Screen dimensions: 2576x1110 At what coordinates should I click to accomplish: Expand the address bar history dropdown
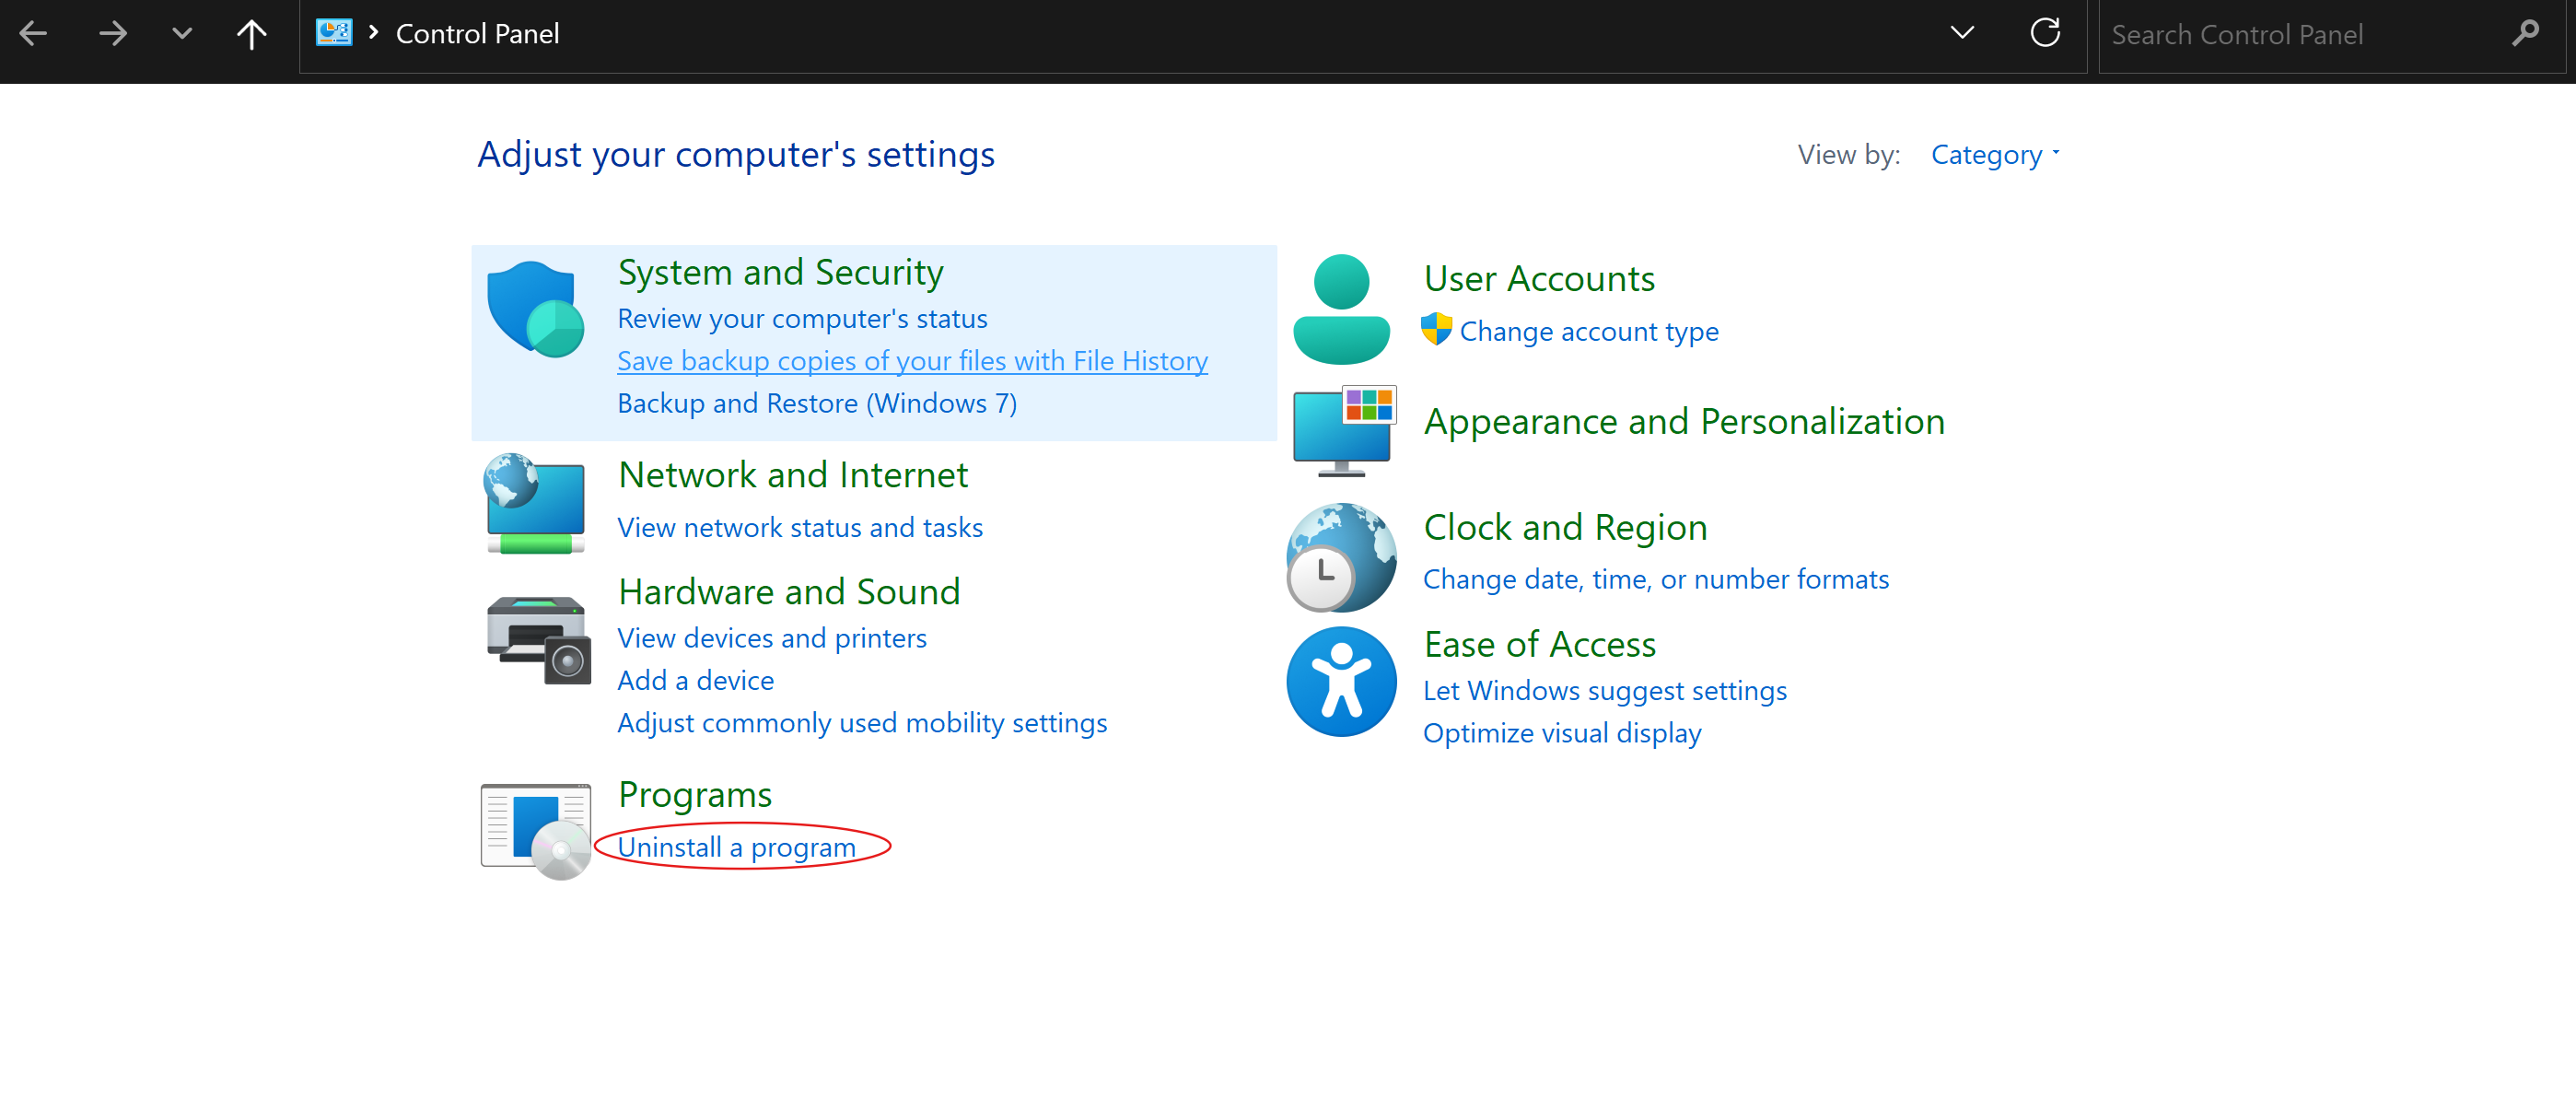coord(1962,34)
